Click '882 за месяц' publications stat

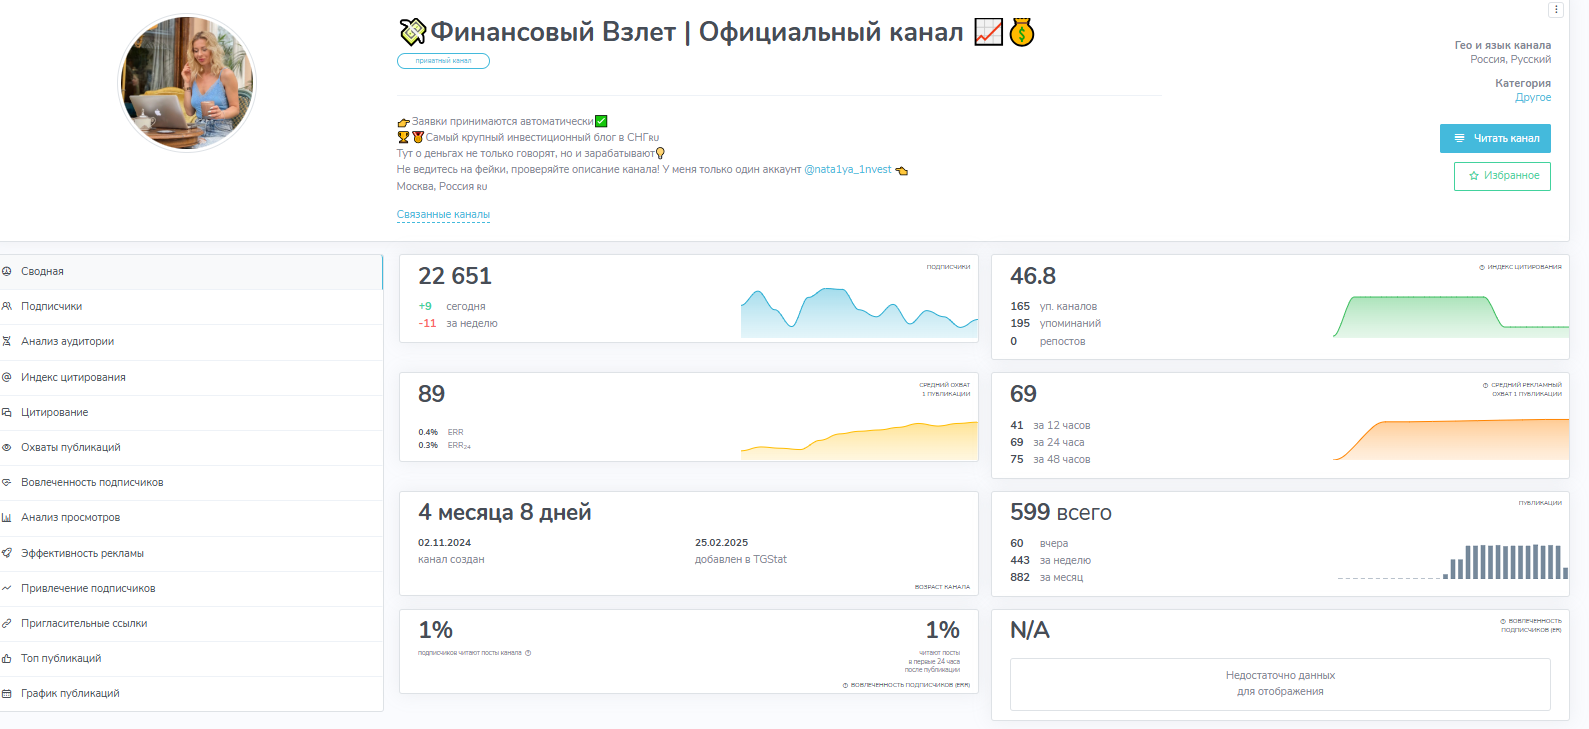click(1047, 578)
